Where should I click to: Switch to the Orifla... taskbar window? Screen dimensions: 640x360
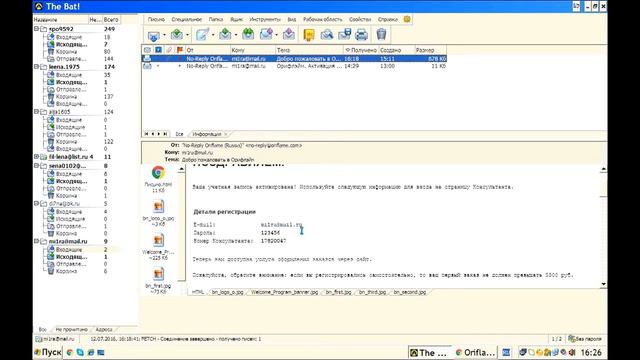(x=475, y=353)
